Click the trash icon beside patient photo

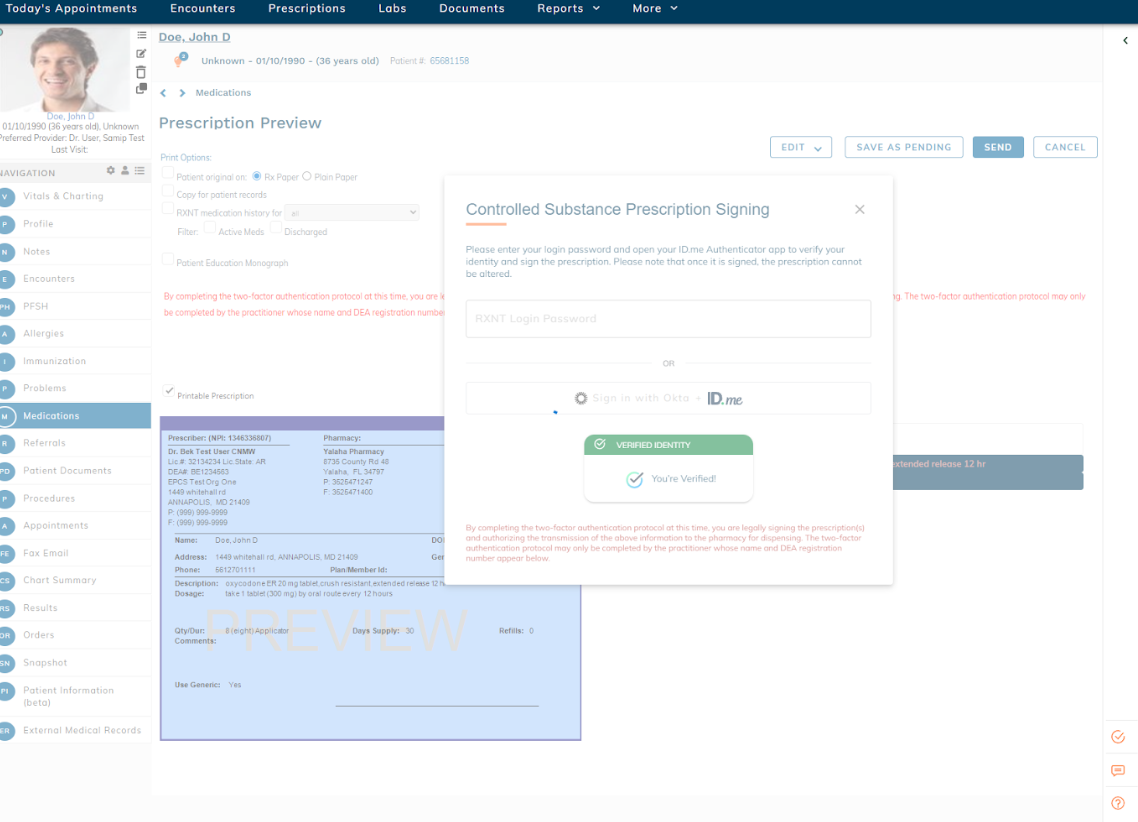click(141, 71)
